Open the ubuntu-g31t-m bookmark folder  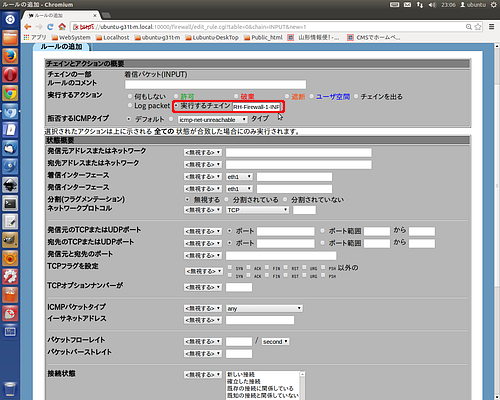point(157,37)
